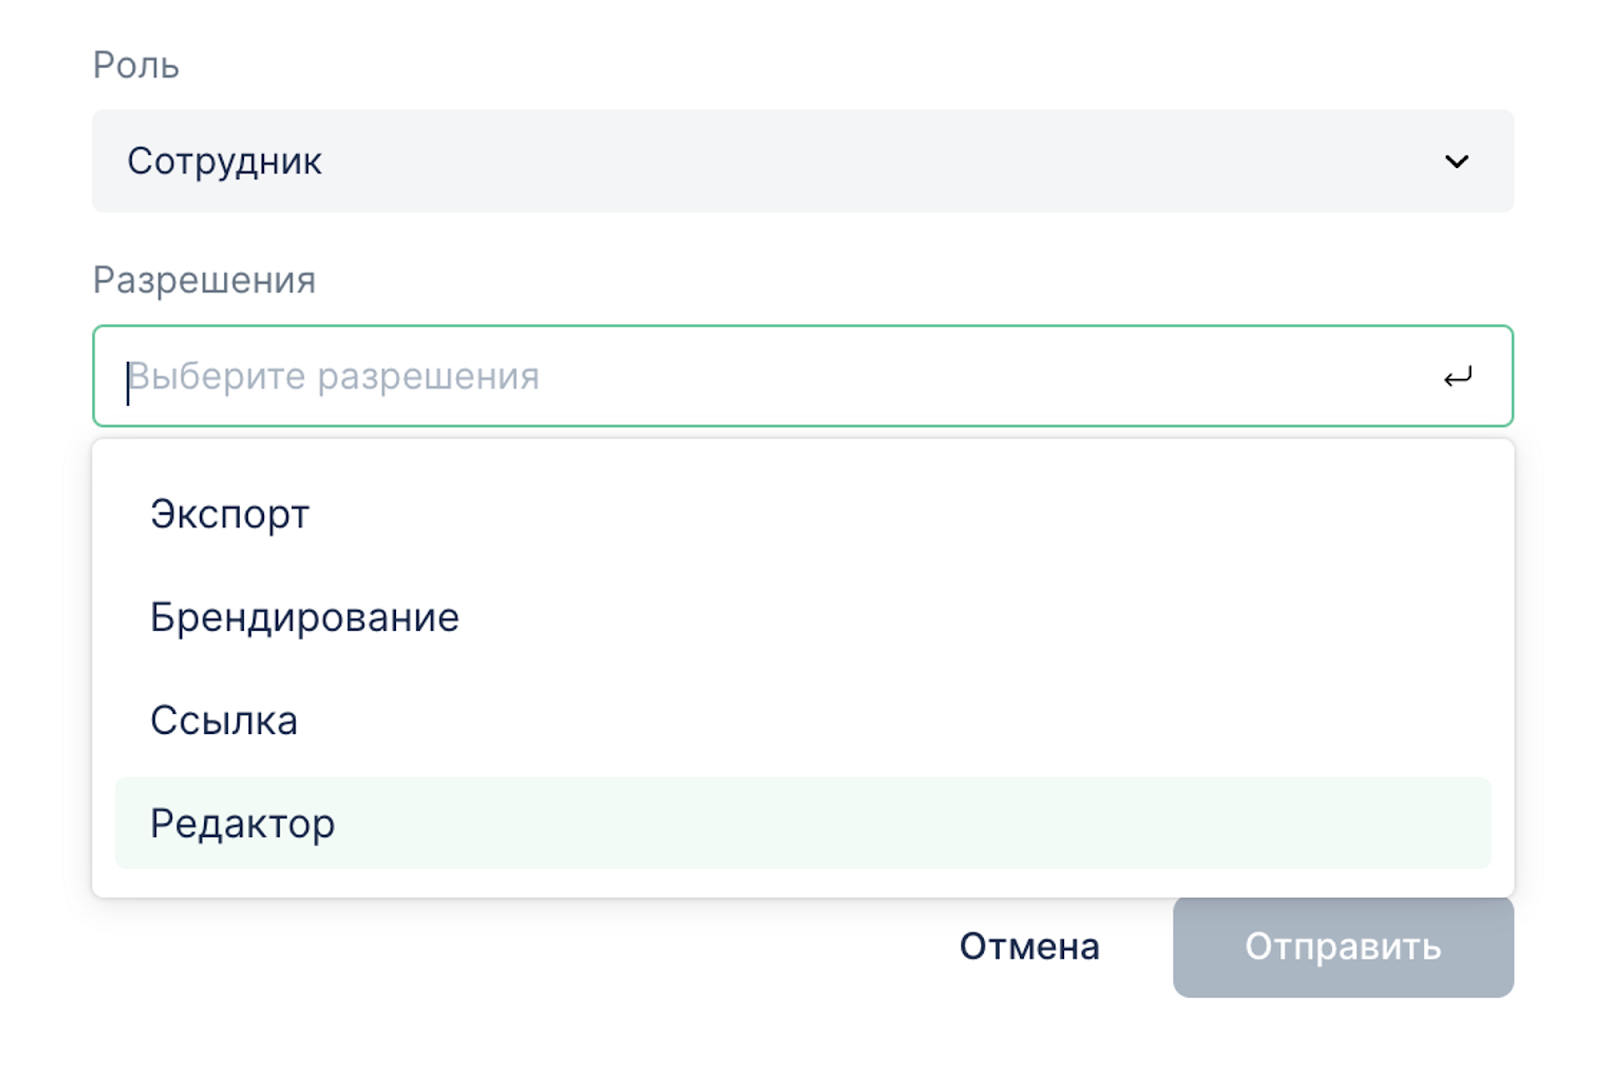
Task: Open the Сотрудник role dropdown
Action: pyautogui.click(x=802, y=161)
